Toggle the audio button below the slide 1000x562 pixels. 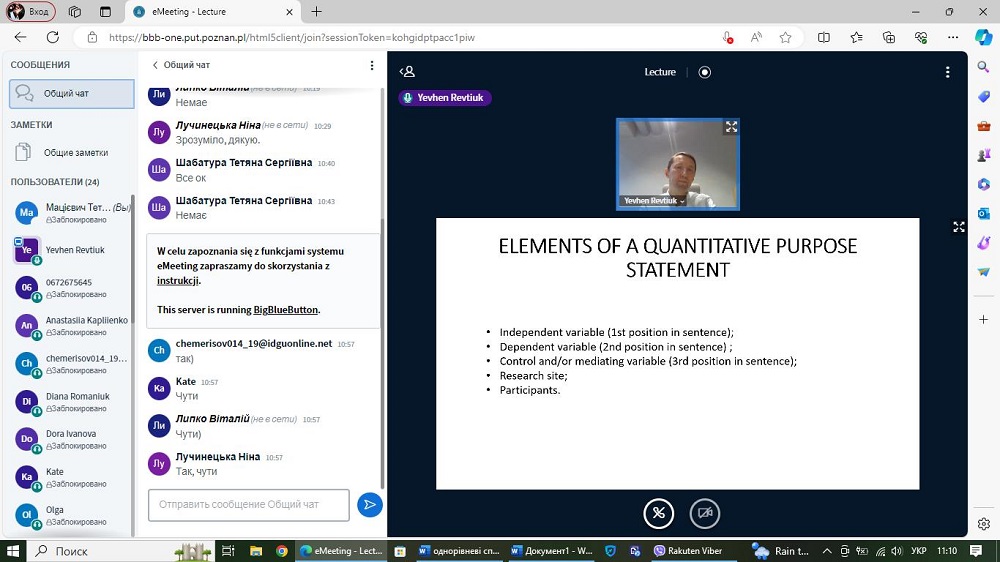coord(658,513)
